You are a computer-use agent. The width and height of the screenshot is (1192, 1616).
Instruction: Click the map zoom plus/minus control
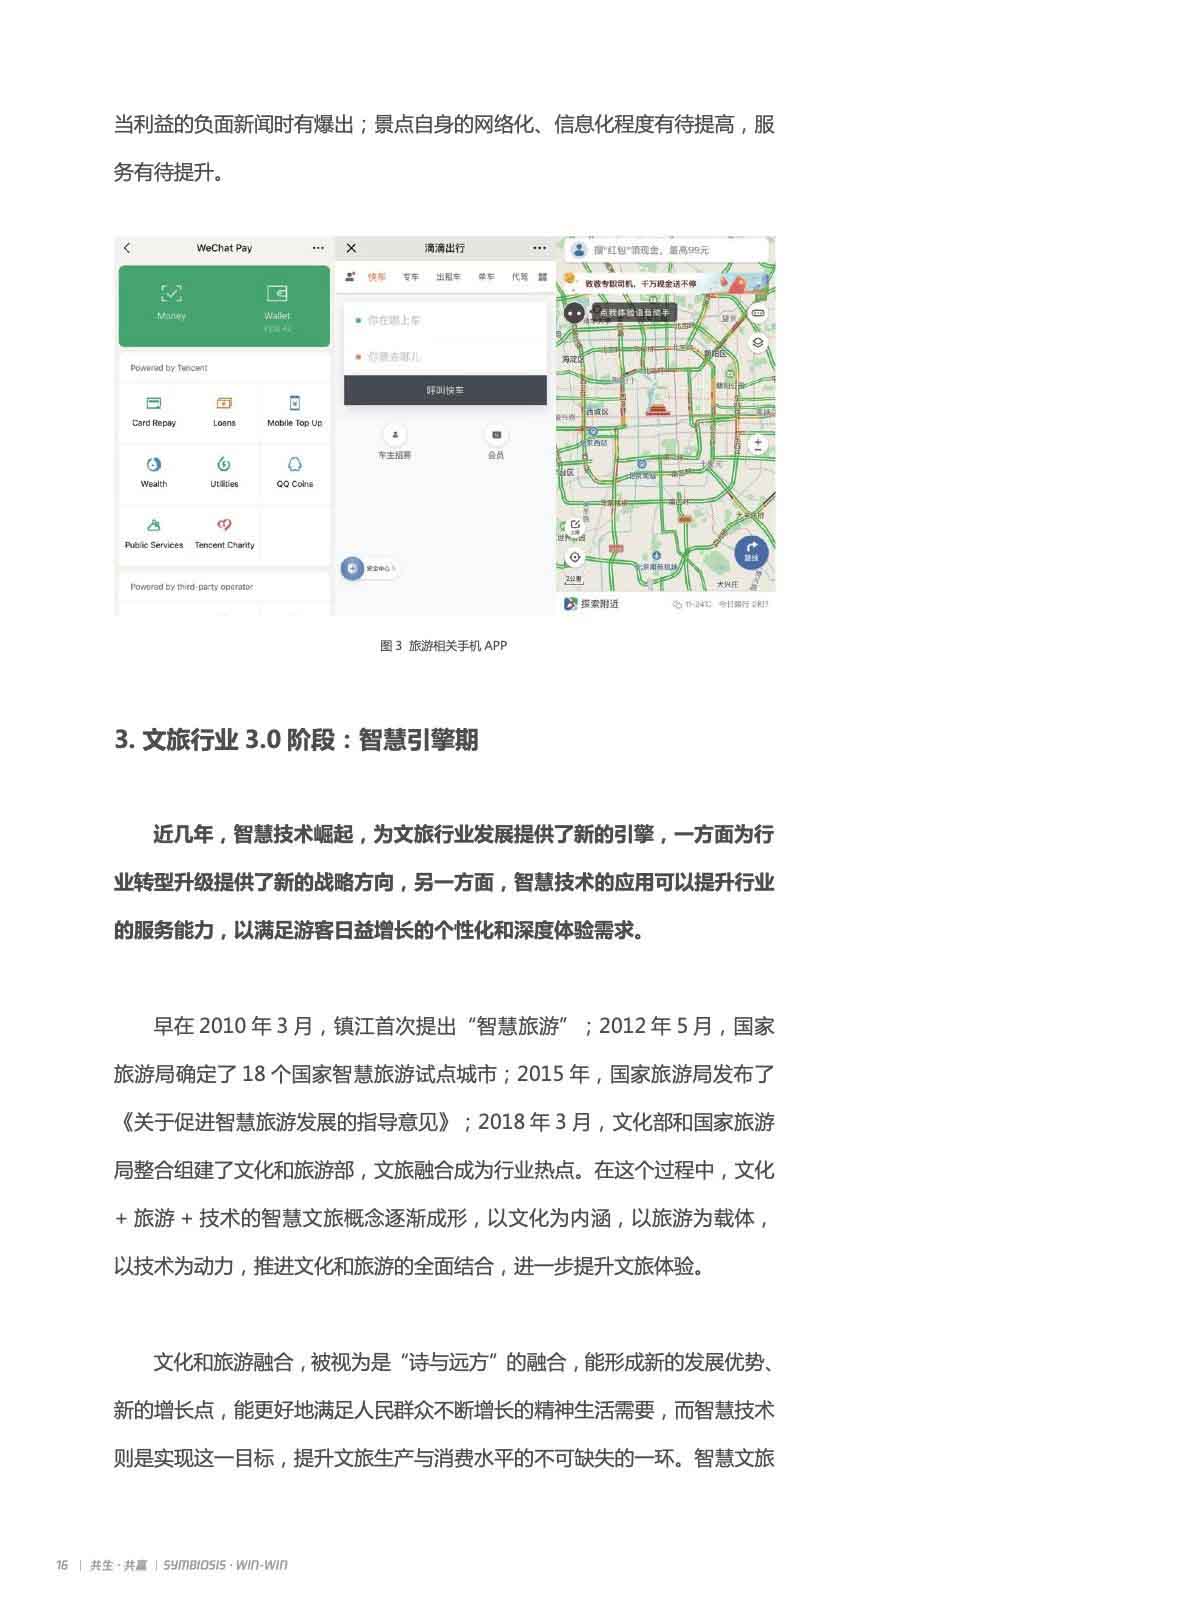coord(758,445)
